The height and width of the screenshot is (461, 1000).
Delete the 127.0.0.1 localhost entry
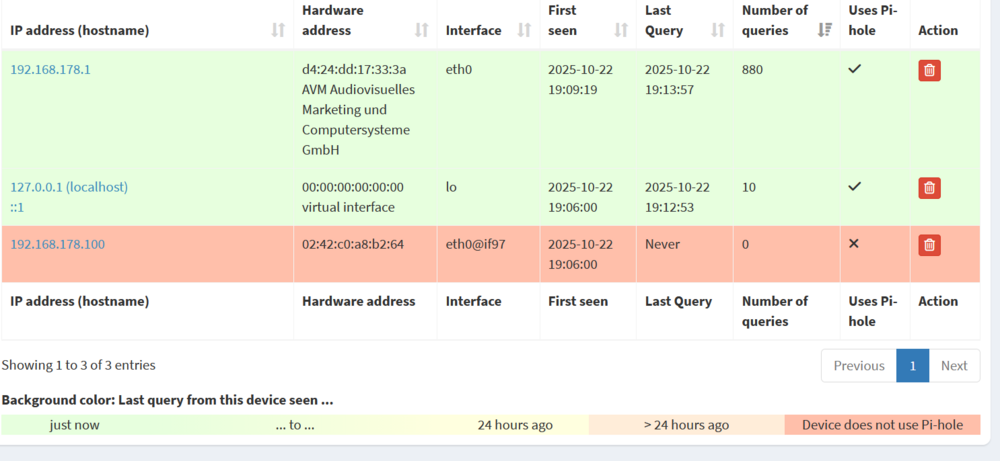coord(929,188)
